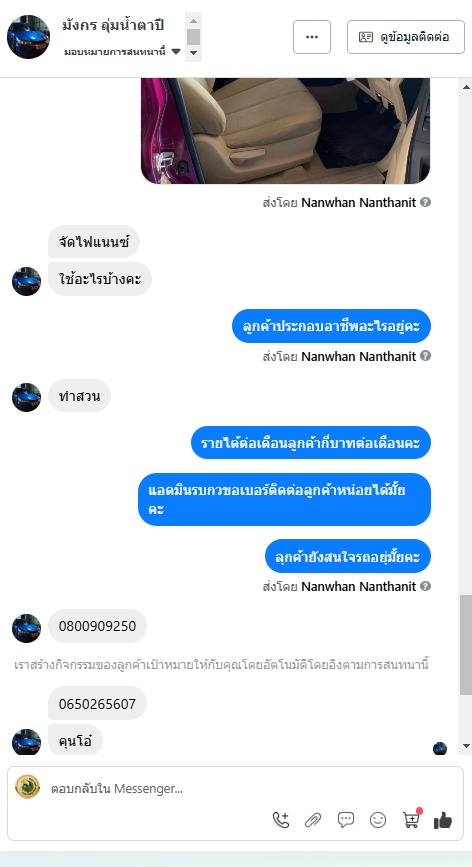Open saved replies speech bubble icon
This screenshot has width=472, height=867.
pos(346,820)
